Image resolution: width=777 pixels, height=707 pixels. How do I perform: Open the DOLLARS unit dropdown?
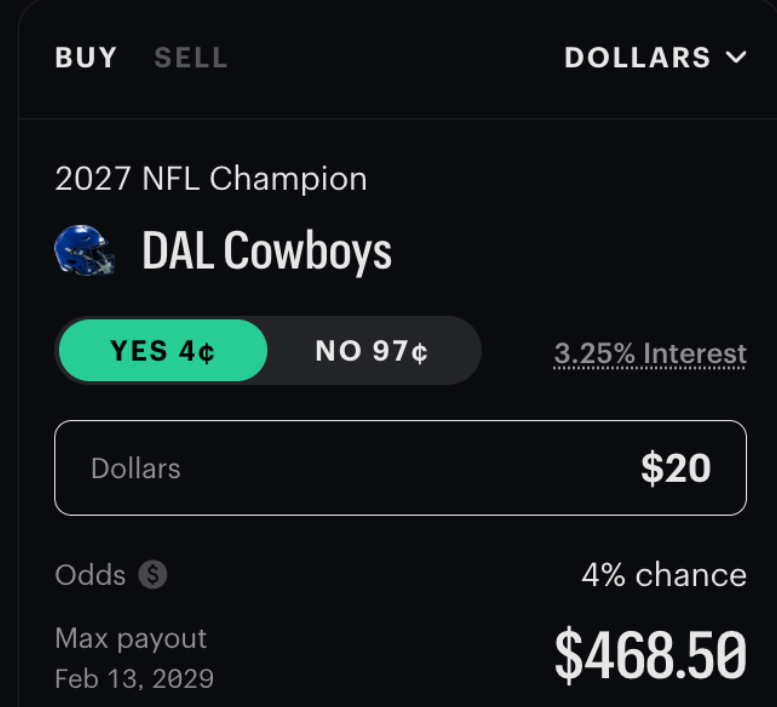(x=655, y=57)
